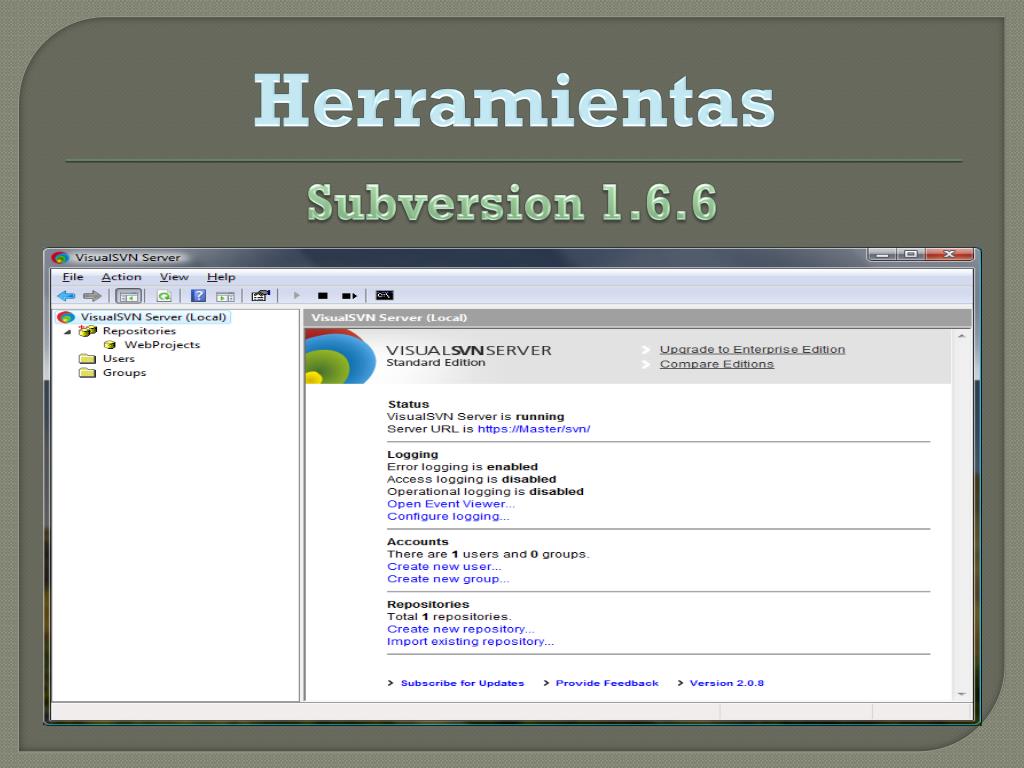This screenshot has height=768, width=1024.
Task: Collapse the Repositories tree node arrow
Action: tap(67, 332)
